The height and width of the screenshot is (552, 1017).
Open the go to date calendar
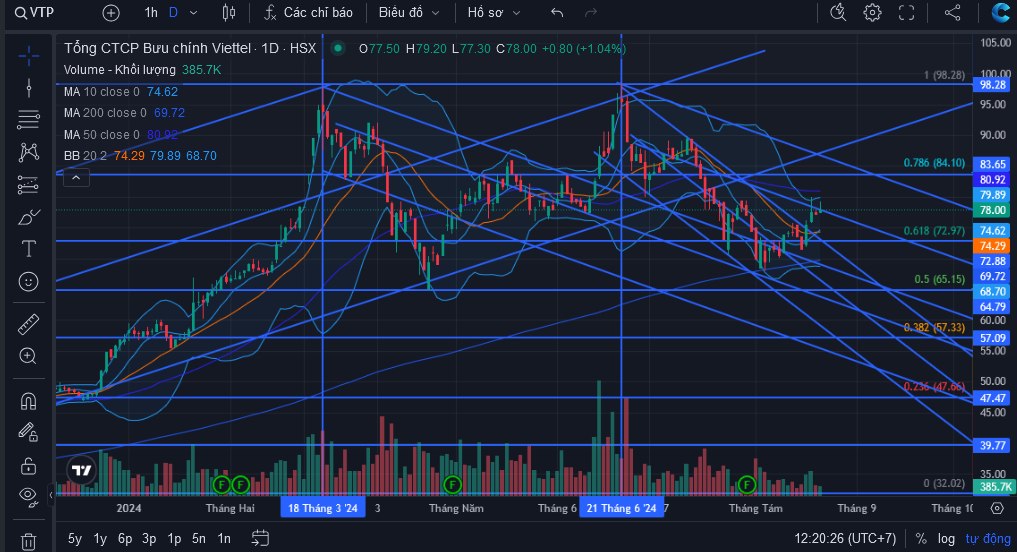point(260,538)
